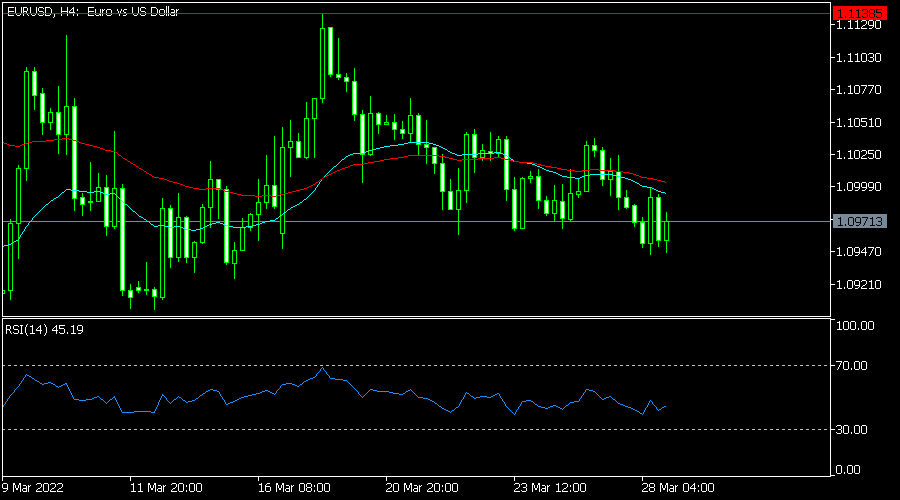Select the red horizontal line at 1.11385
Screen dimensions: 900x500
click(x=416, y=13)
